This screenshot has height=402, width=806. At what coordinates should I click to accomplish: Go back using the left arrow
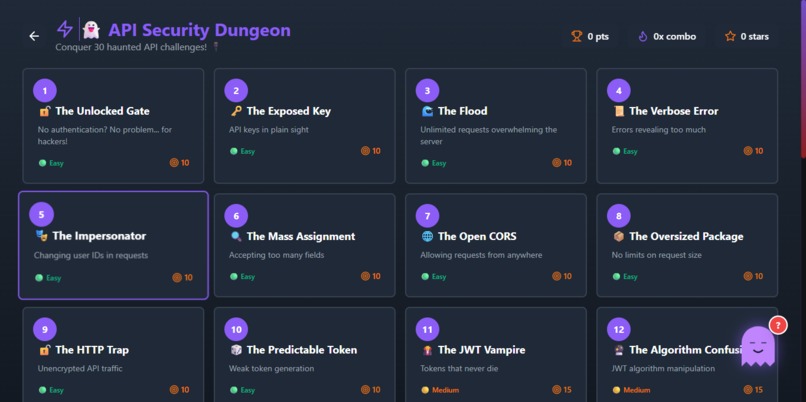tap(34, 36)
